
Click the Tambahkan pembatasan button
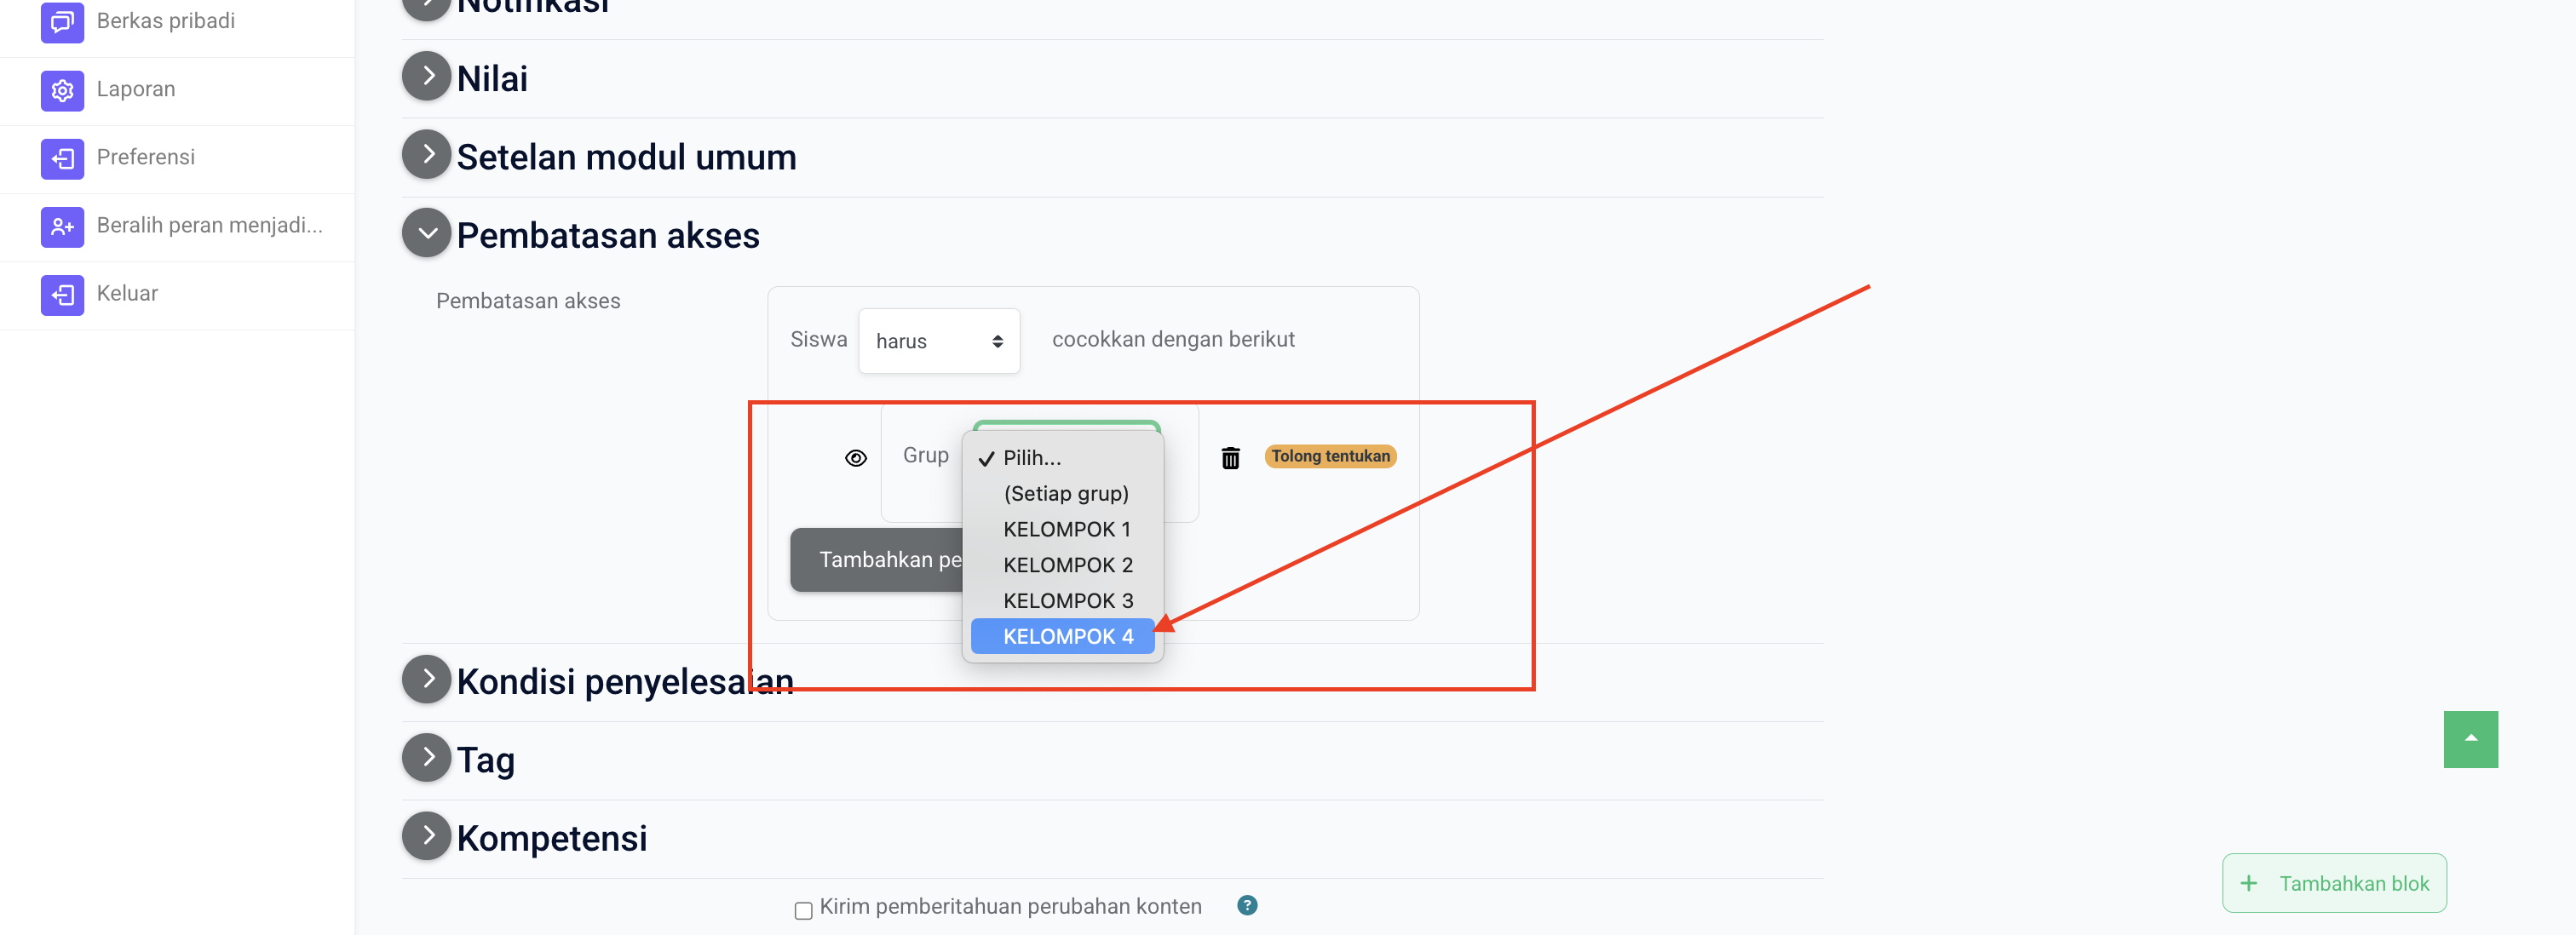pyautogui.click(x=877, y=560)
